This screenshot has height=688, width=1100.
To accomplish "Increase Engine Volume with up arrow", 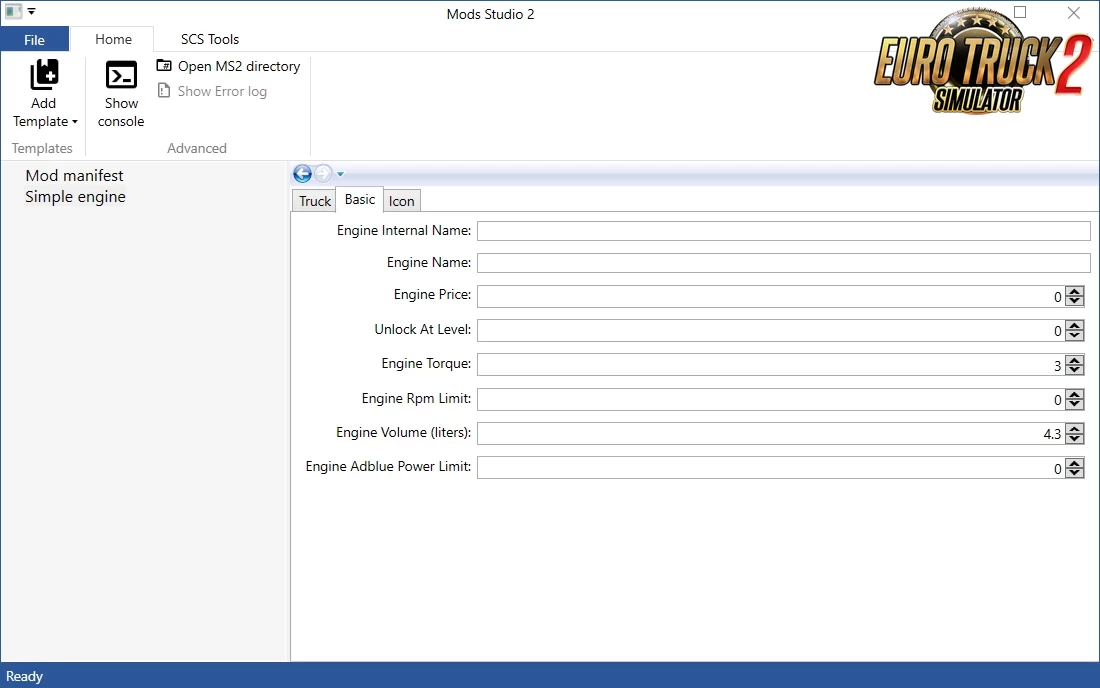I will point(1074,429).
